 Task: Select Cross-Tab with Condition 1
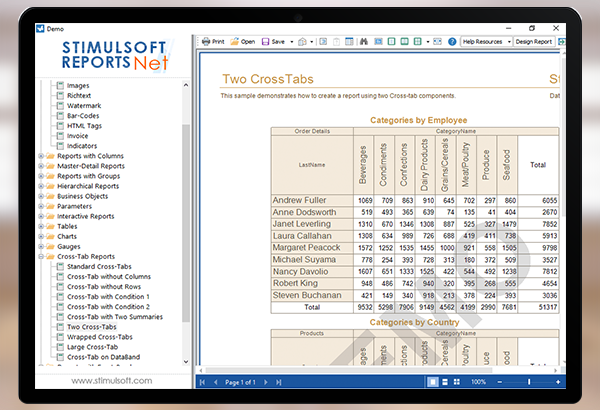[108, 297]
